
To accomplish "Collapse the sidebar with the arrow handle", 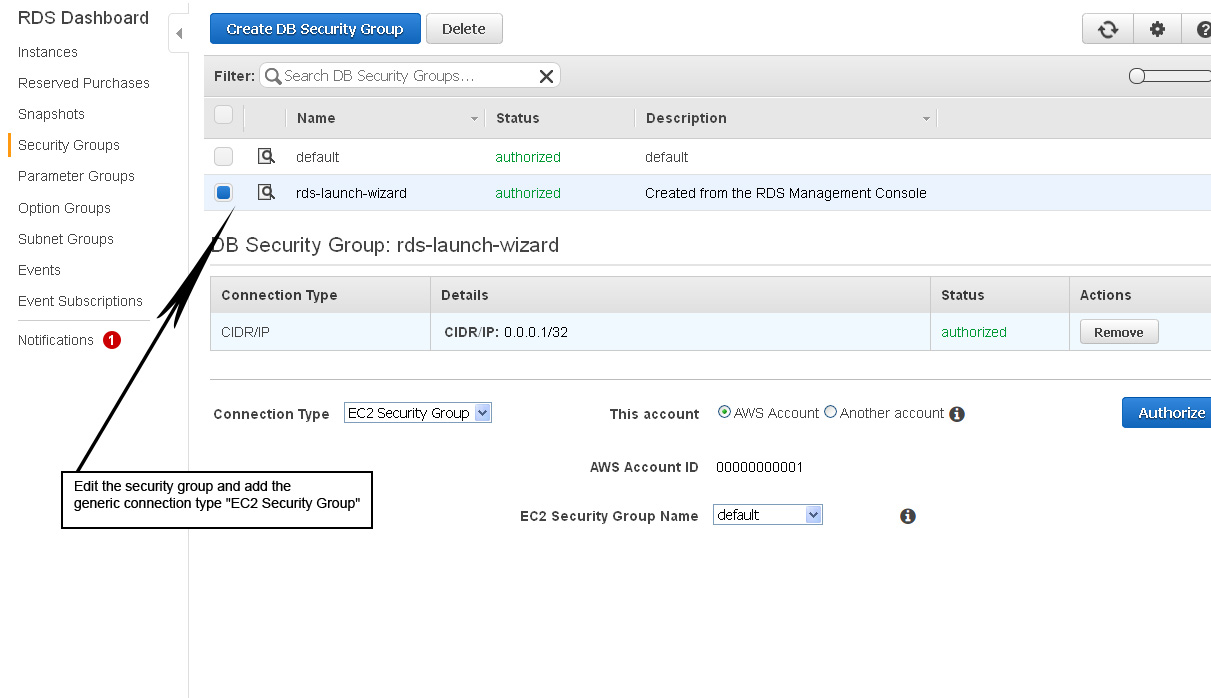I will (179, 33).
